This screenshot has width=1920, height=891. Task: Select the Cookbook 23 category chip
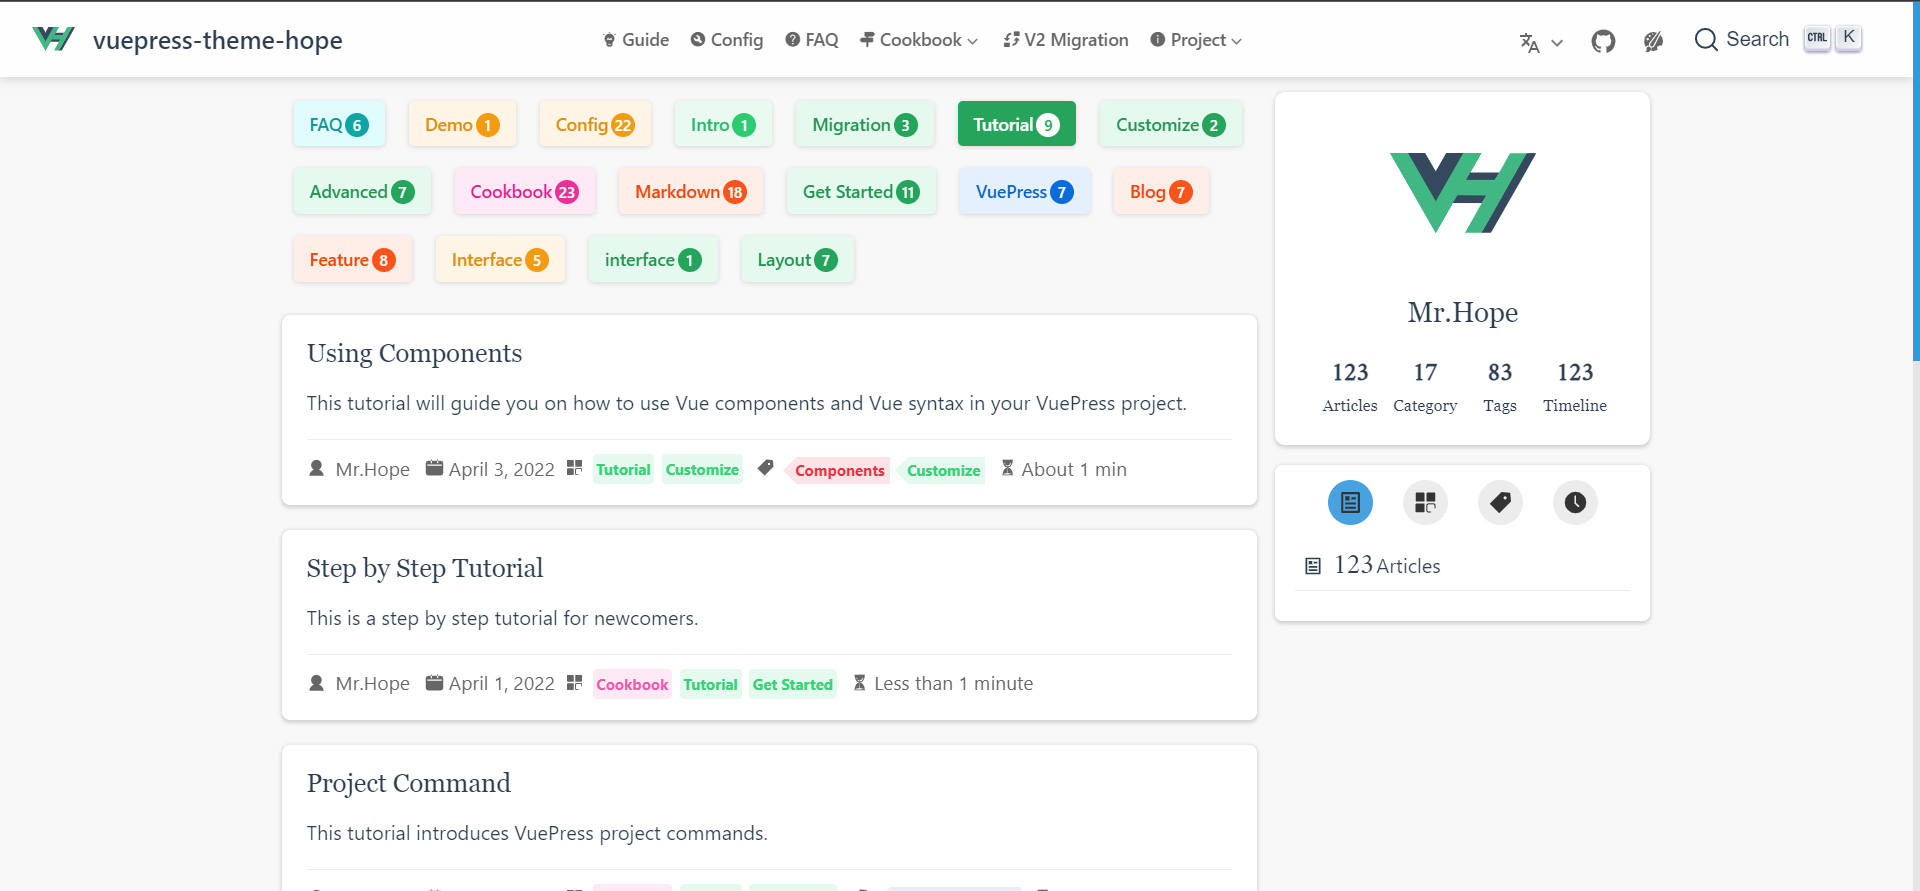[525, 191]
